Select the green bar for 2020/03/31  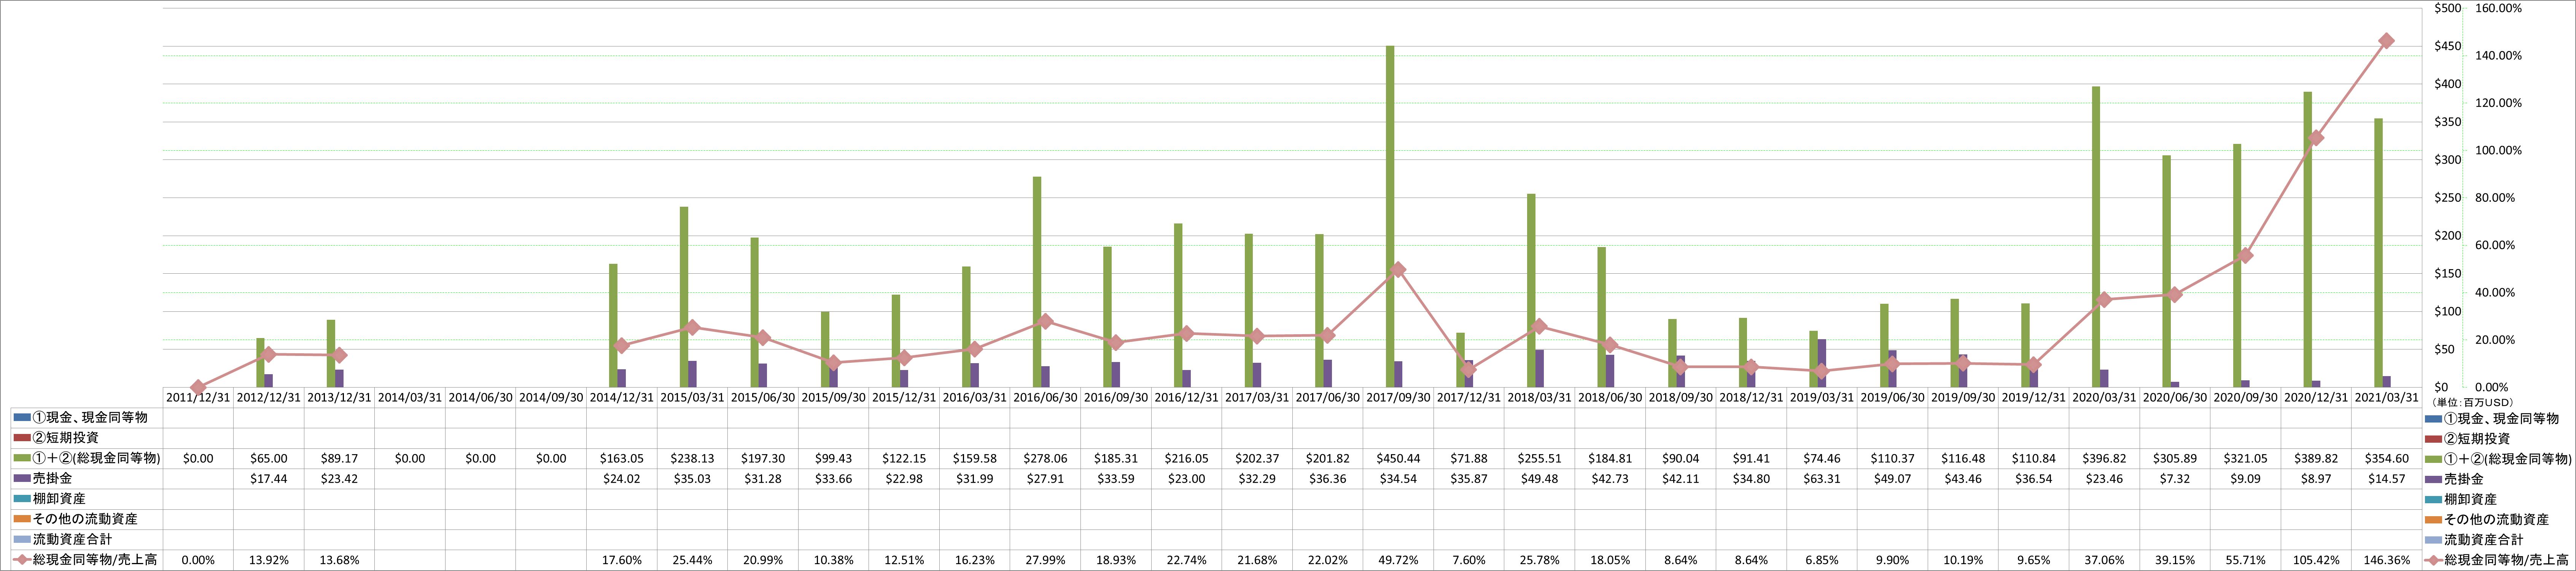point(2096,237)
